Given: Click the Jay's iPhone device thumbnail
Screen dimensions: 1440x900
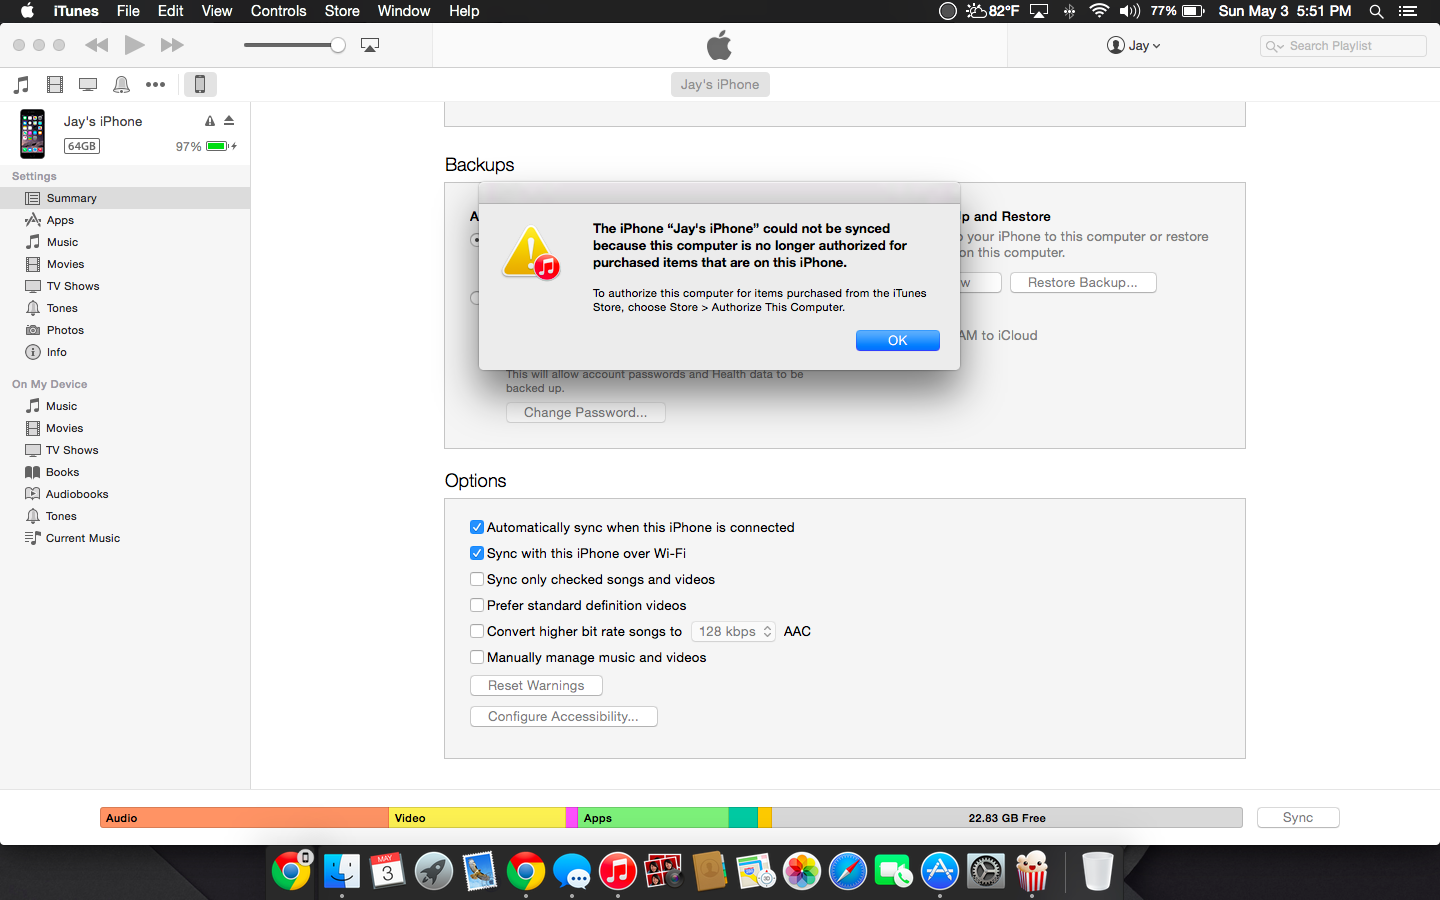Looking at the screenshot, I should (33, 134).
